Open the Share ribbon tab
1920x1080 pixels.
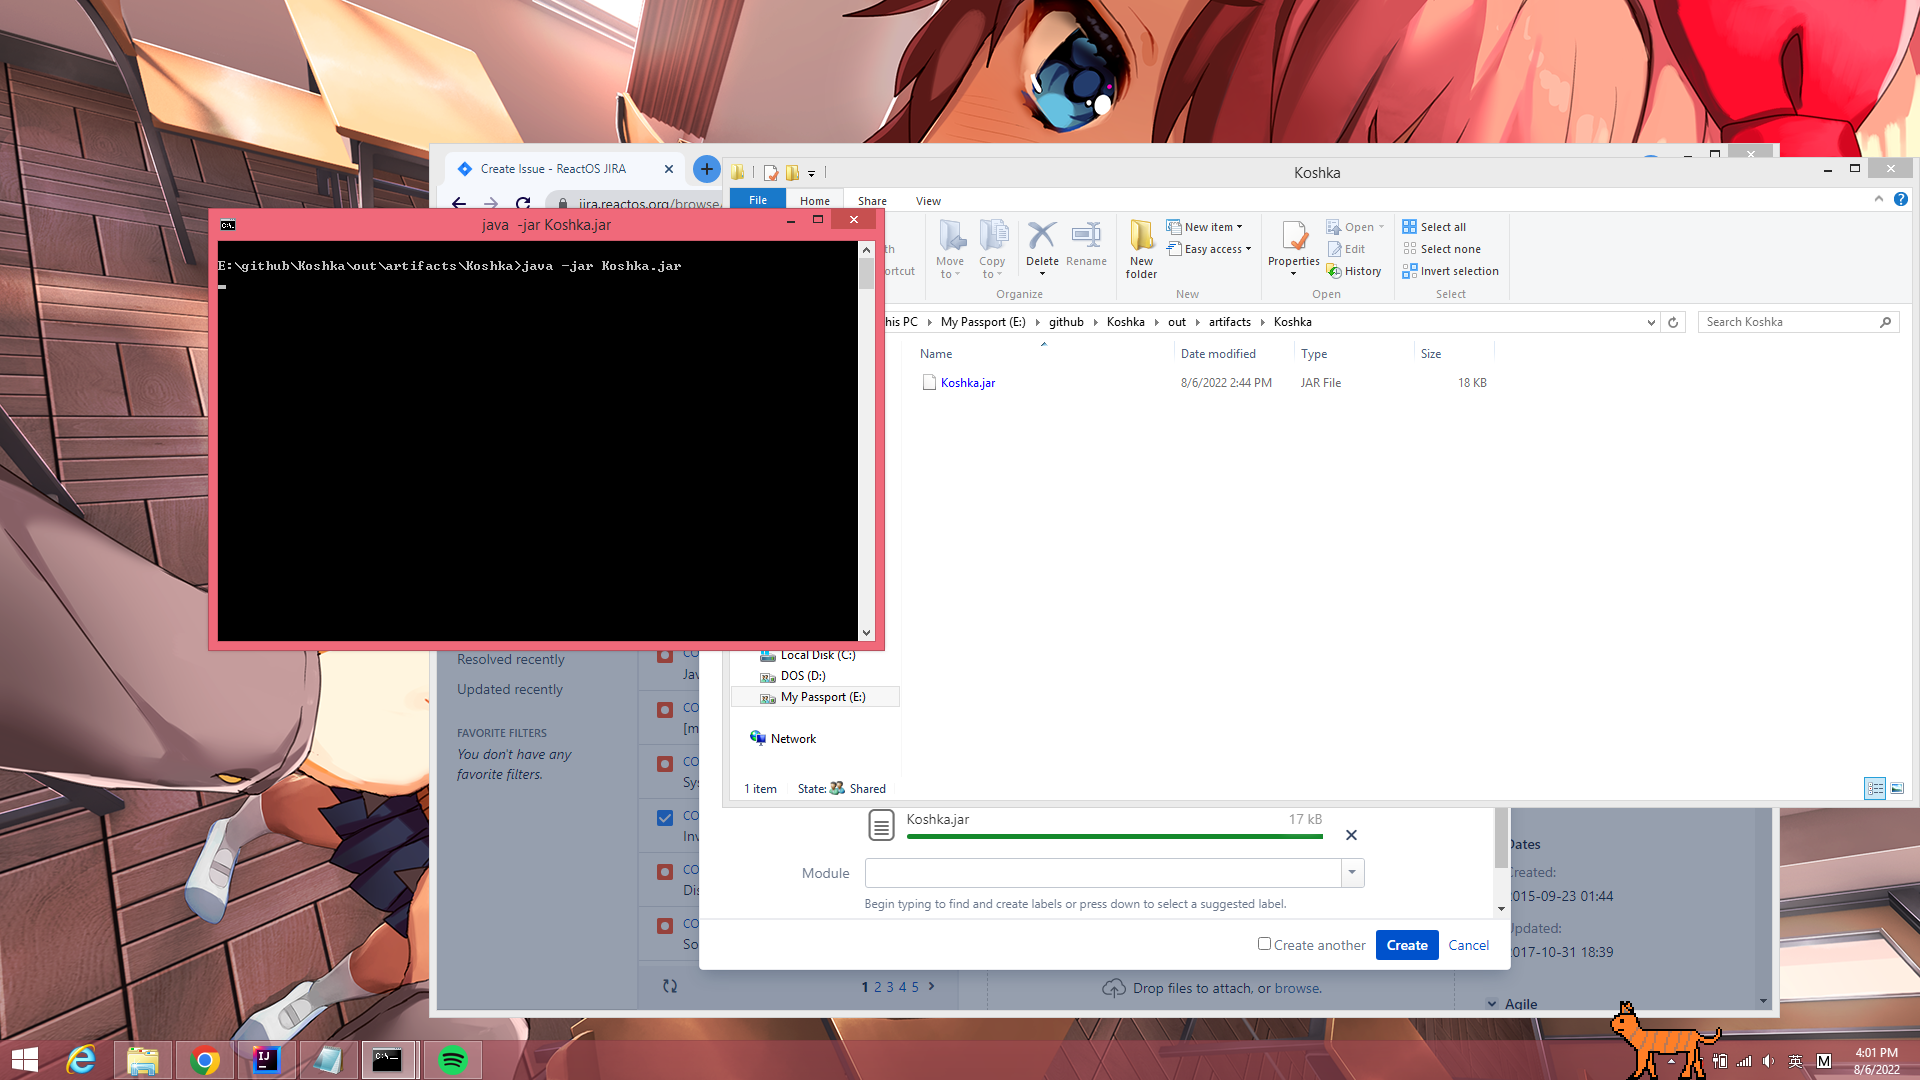(872, 201)
